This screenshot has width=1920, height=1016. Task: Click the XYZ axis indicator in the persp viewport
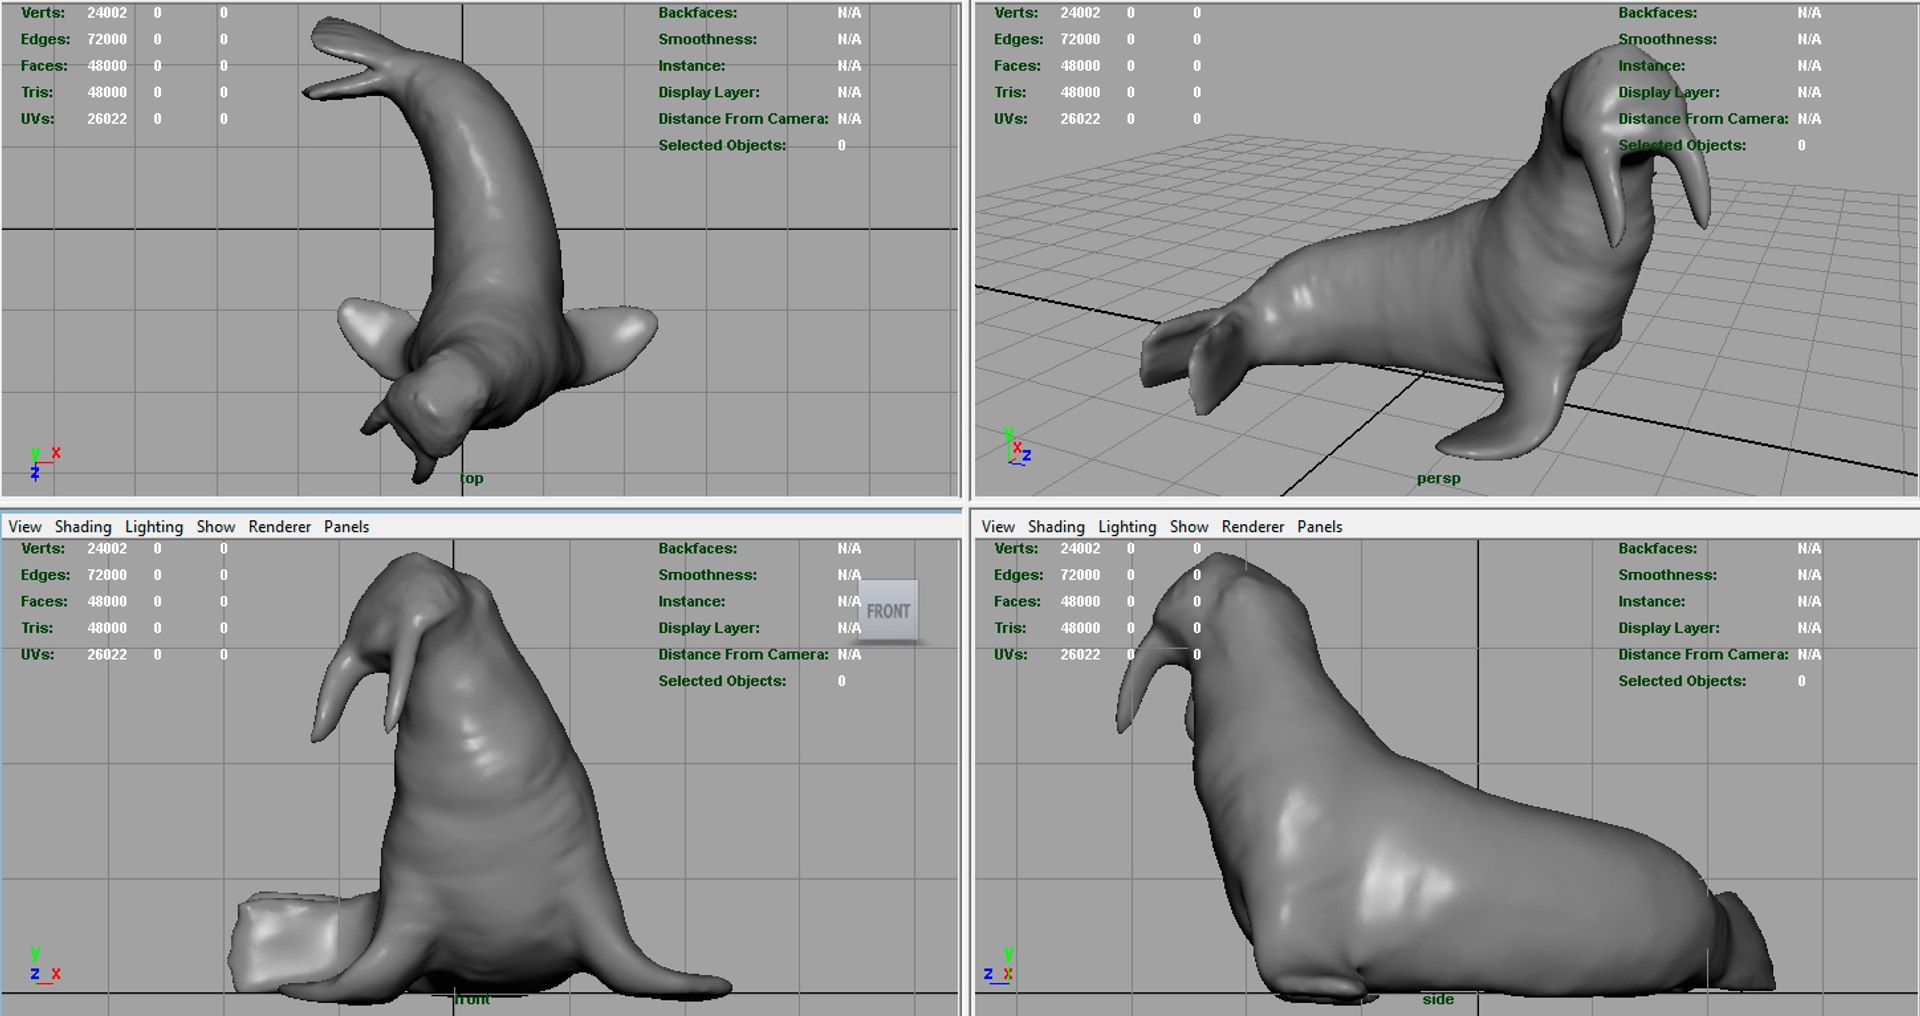[1017, 447]
